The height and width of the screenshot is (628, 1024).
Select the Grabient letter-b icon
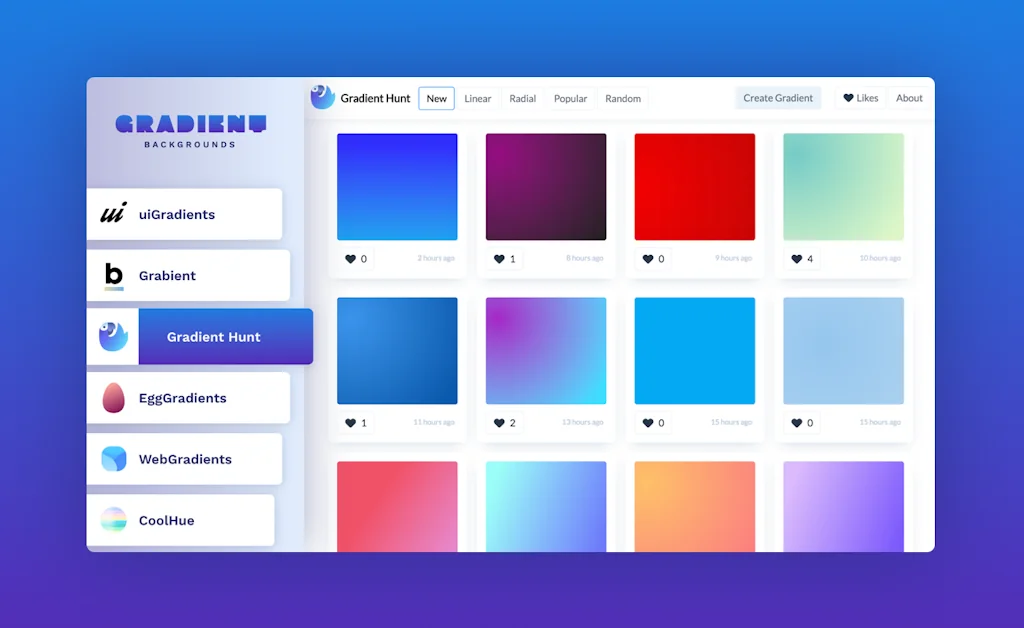coord(114,275)
